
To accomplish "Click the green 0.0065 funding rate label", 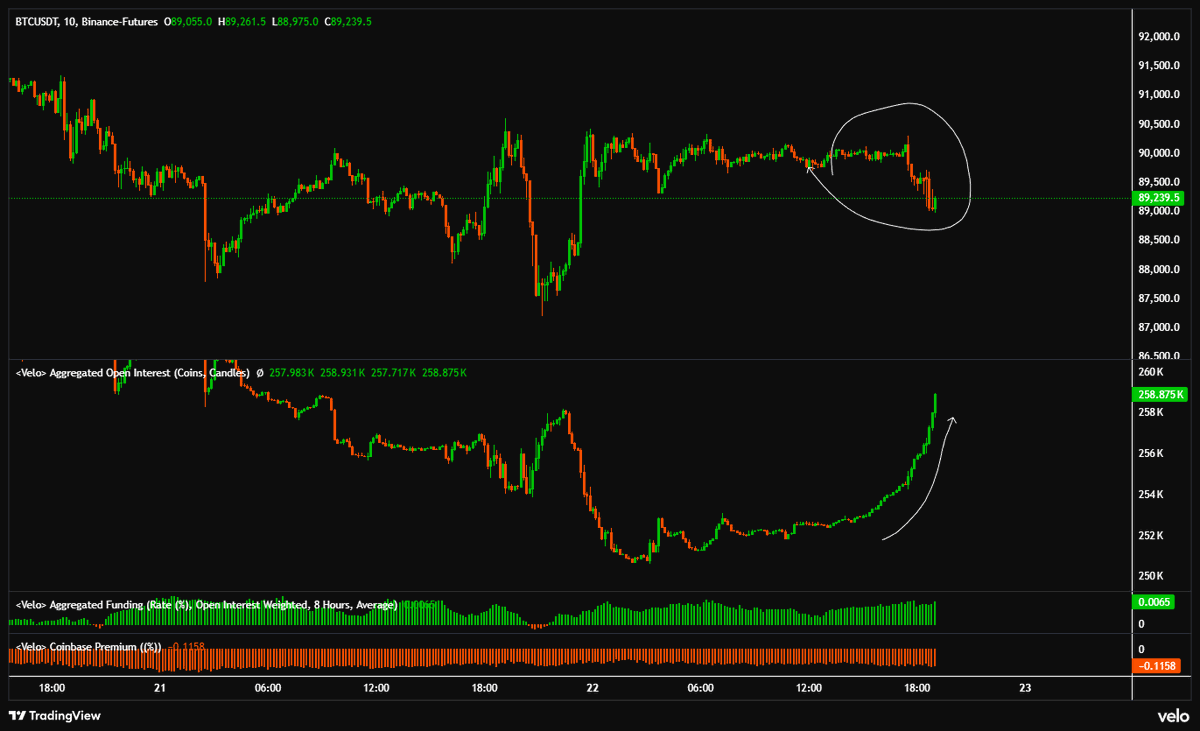I will tap(1153, 602).
